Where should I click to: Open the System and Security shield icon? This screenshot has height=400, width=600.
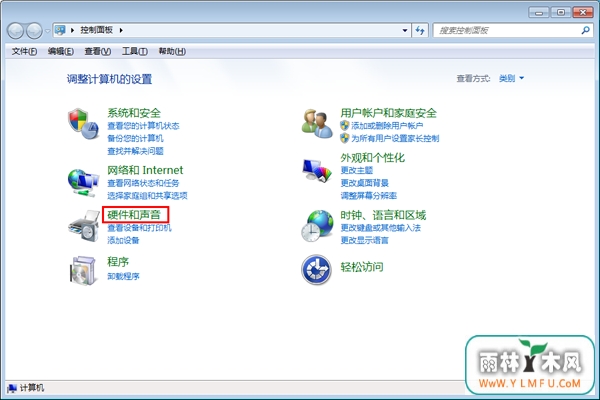(83, 124)
